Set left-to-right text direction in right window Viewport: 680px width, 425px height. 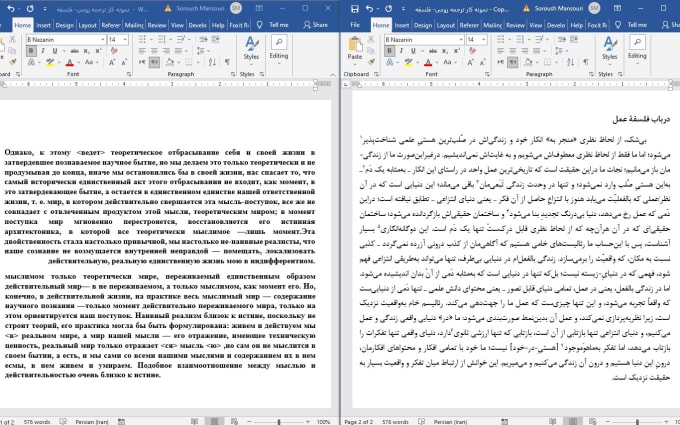coord(501,62)
